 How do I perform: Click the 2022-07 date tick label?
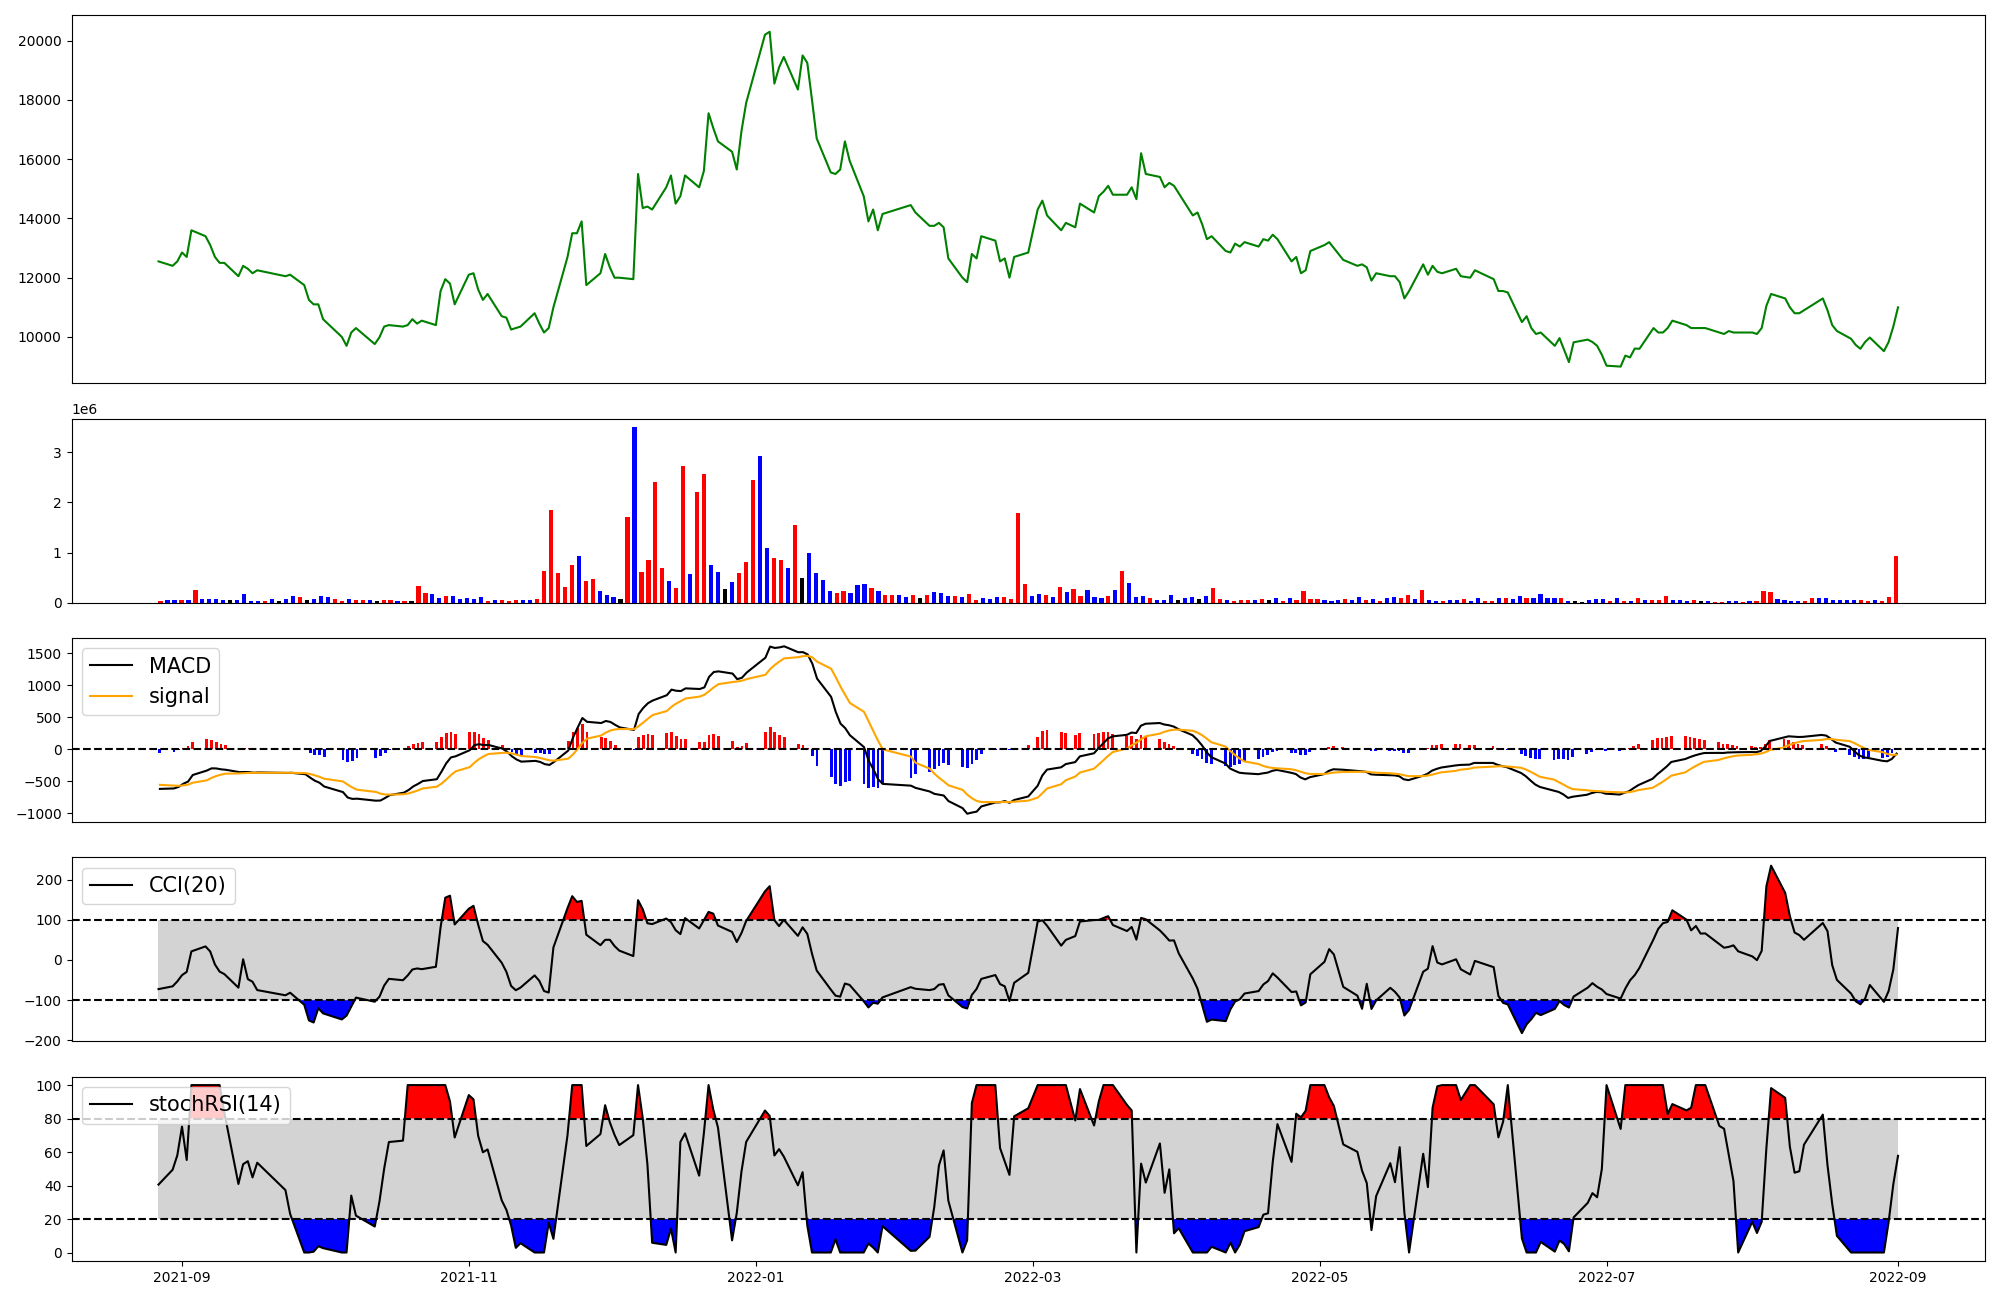tap(1607, 1277)
